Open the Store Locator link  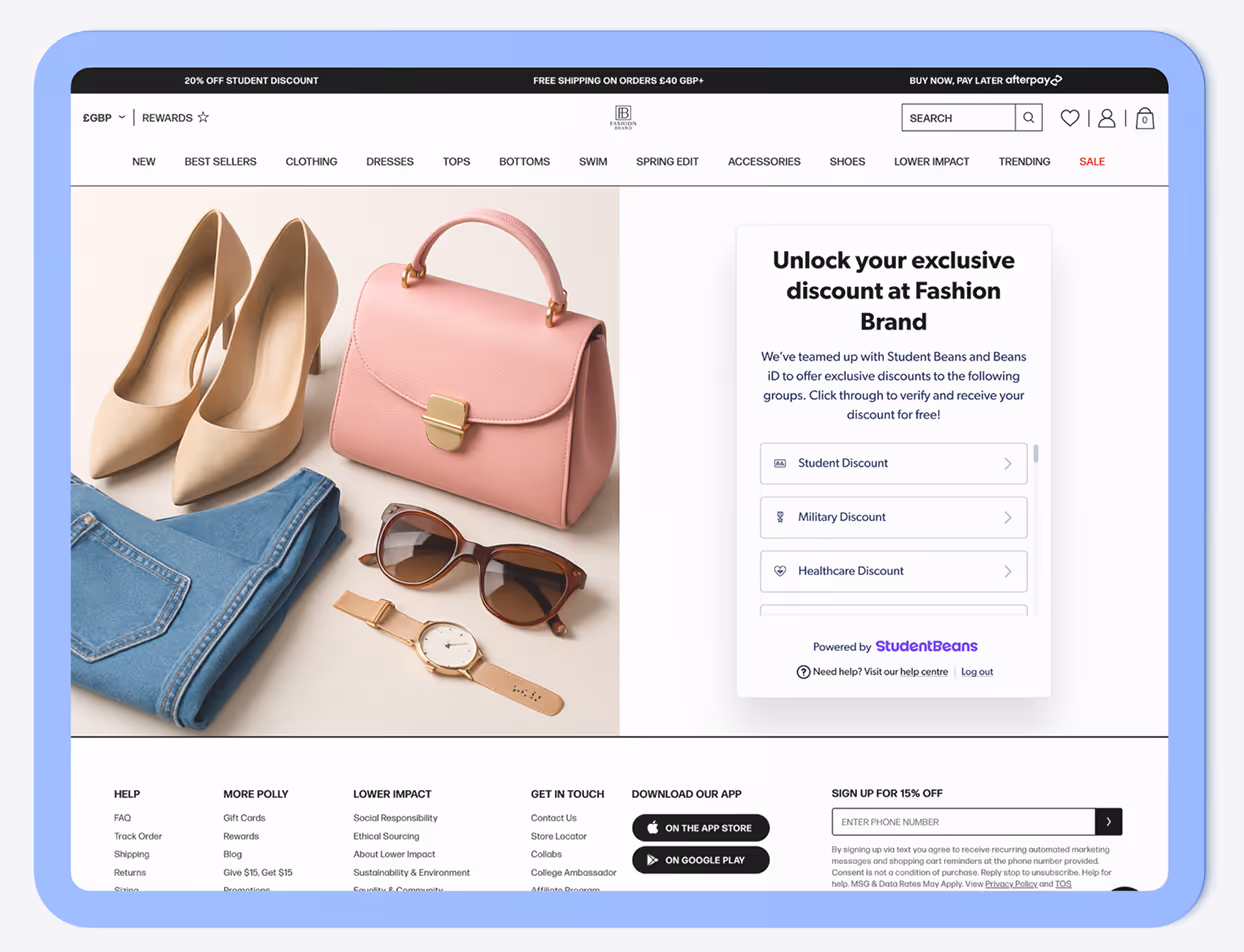pyautogui.click(x=559, y=836)
